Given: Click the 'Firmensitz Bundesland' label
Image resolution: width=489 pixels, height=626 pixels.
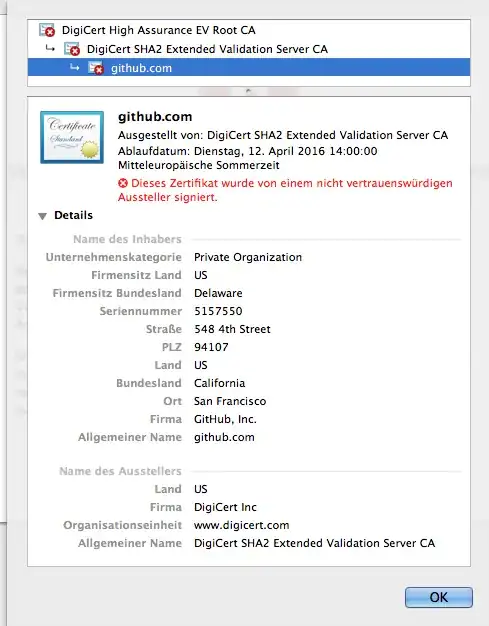Looking at the screenshot, I should click(117, 293).
